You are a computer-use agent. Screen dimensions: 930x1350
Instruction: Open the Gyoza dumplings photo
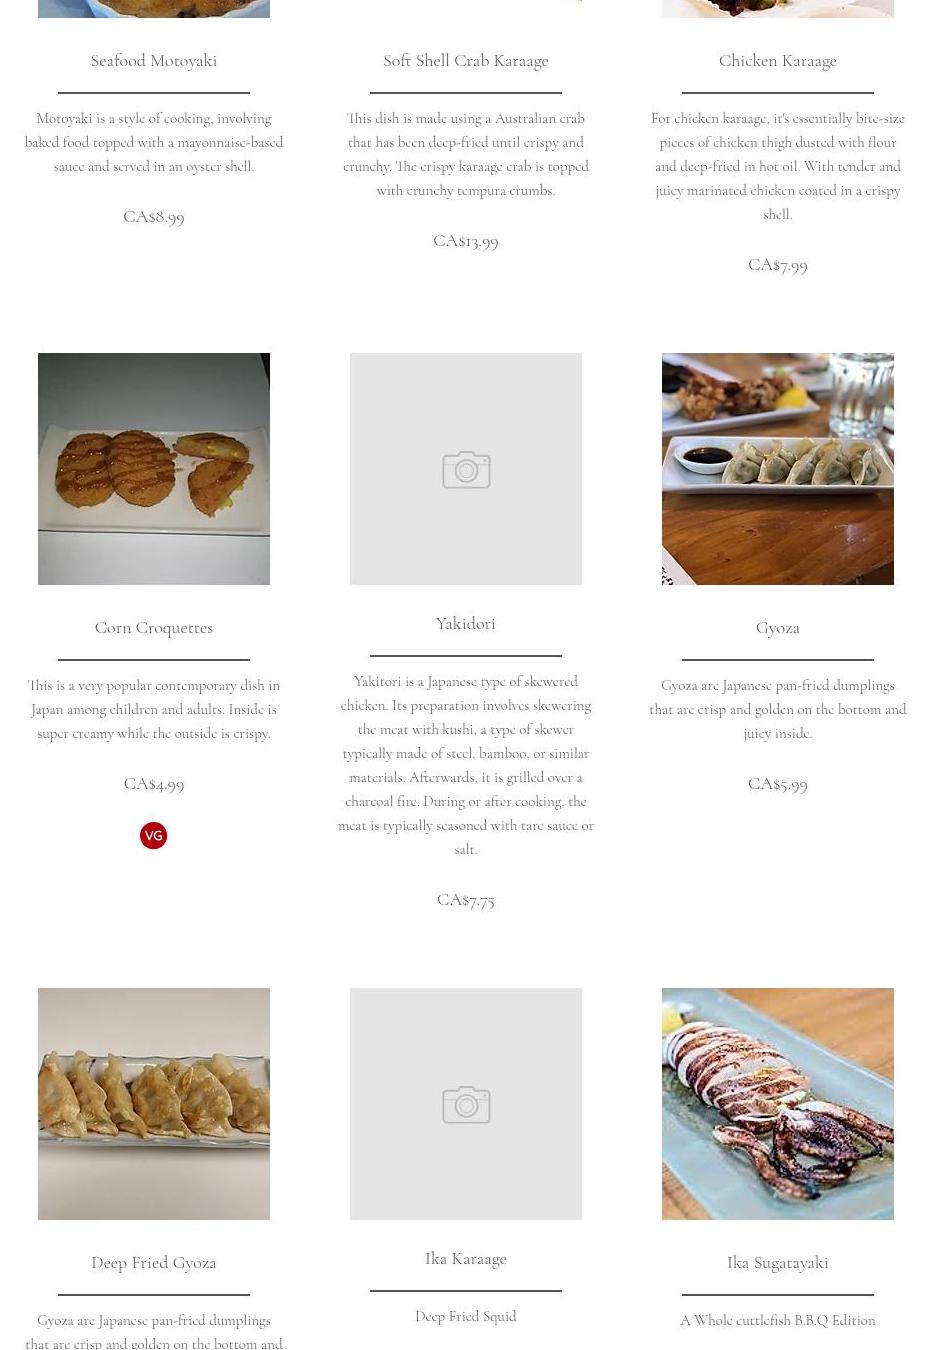[x=778, y=469]
